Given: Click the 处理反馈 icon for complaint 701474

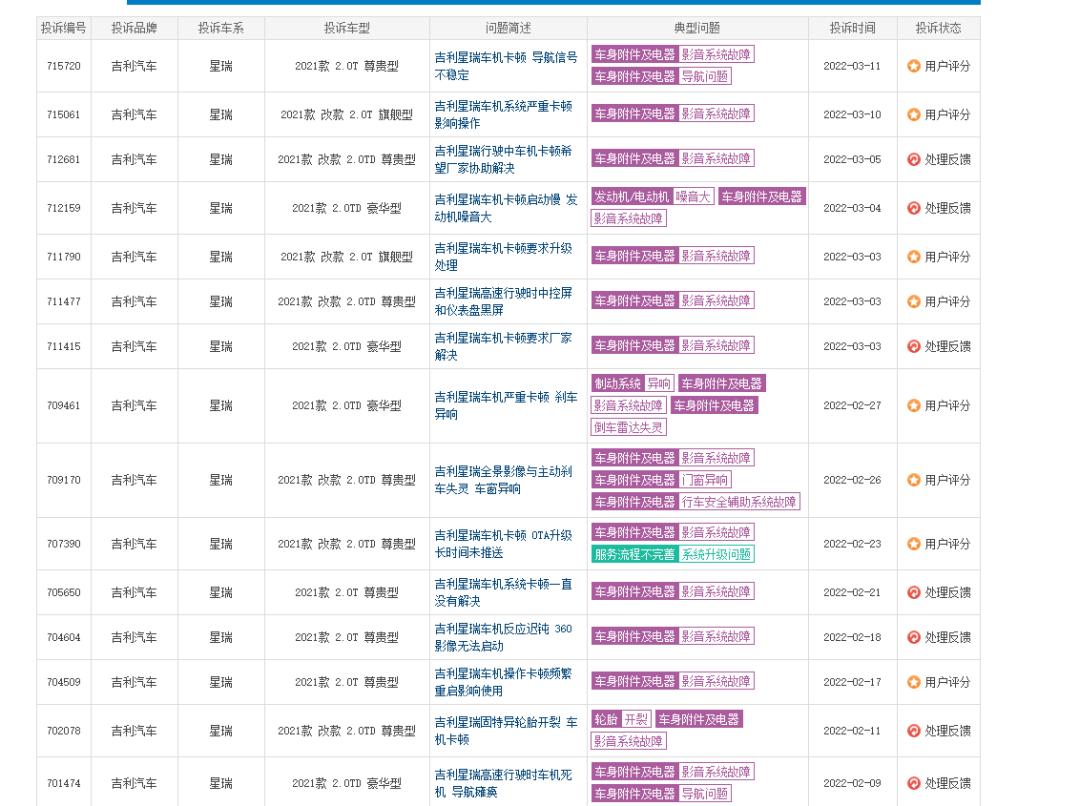Looking at the screenshot, I should pyautogui.click(x=913, y=783).
